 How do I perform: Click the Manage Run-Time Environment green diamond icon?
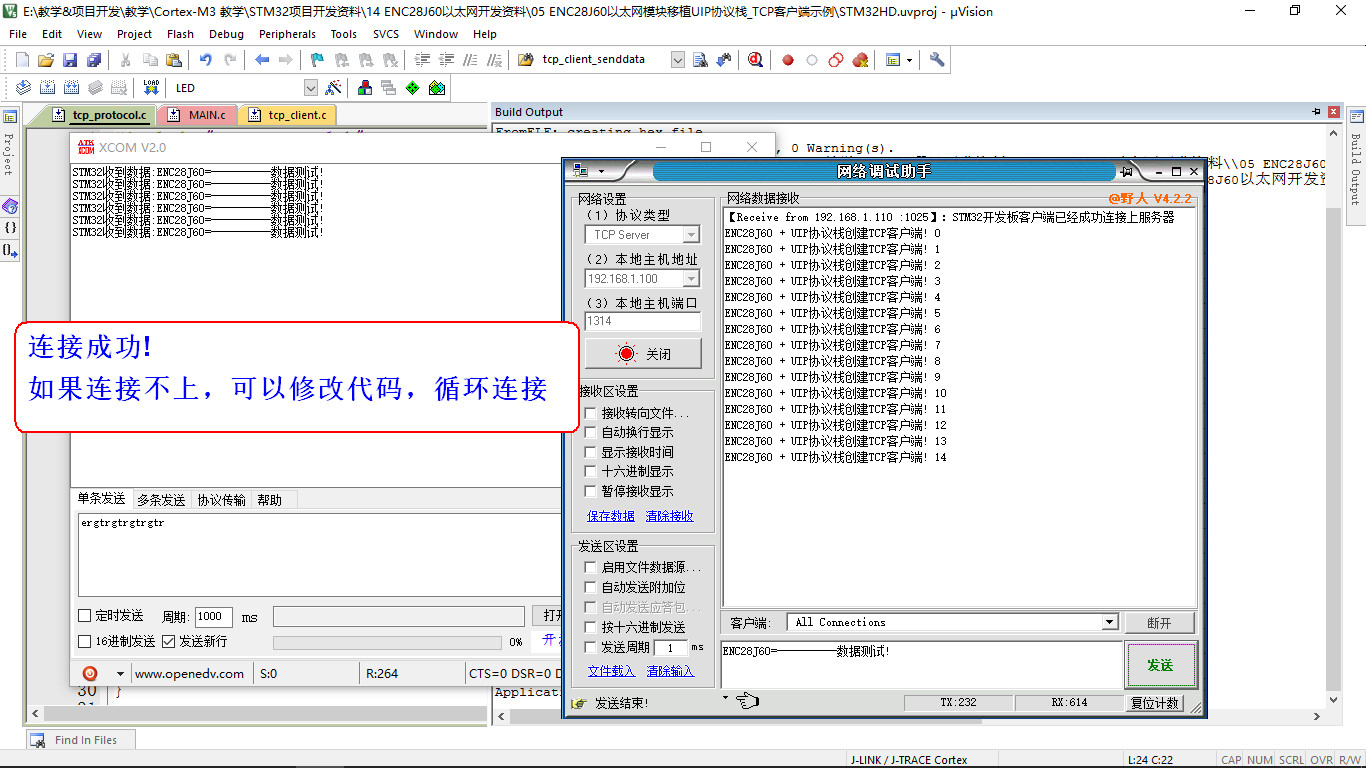pos(412,88)
